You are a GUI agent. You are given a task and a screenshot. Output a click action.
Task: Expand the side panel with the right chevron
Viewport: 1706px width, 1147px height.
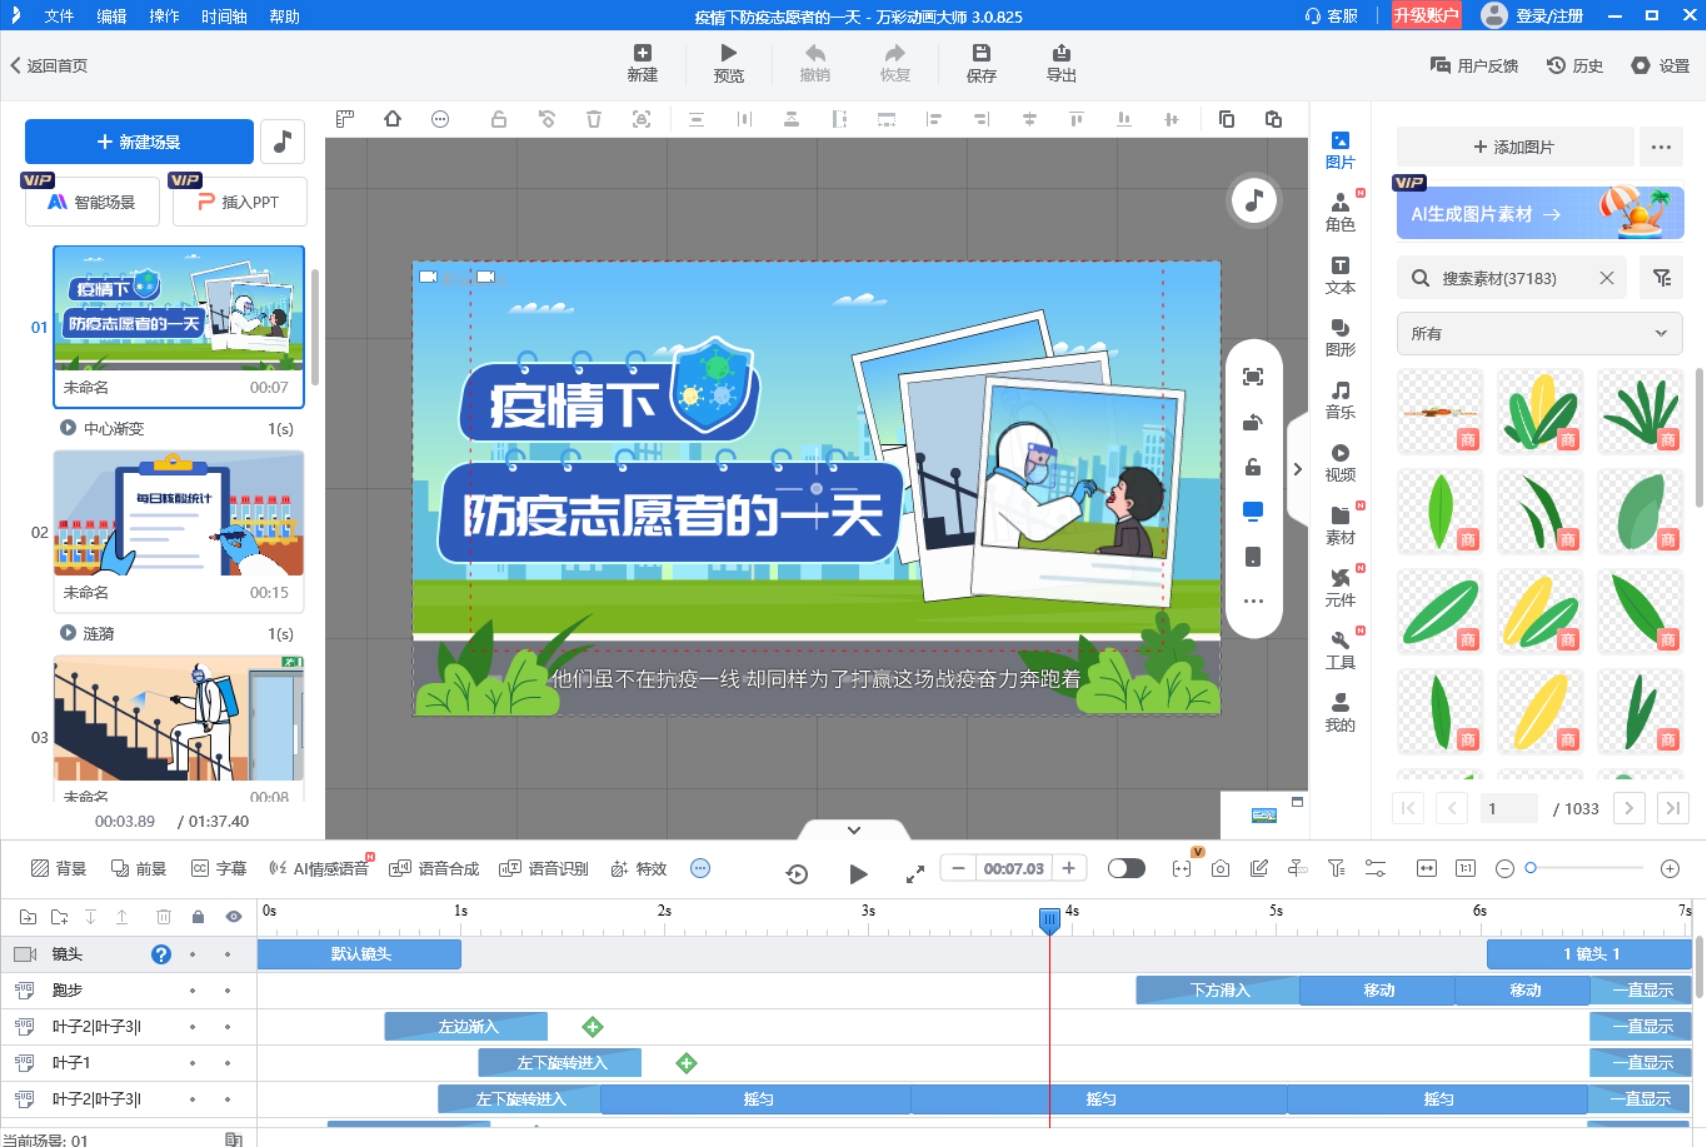coord(1297,468)
